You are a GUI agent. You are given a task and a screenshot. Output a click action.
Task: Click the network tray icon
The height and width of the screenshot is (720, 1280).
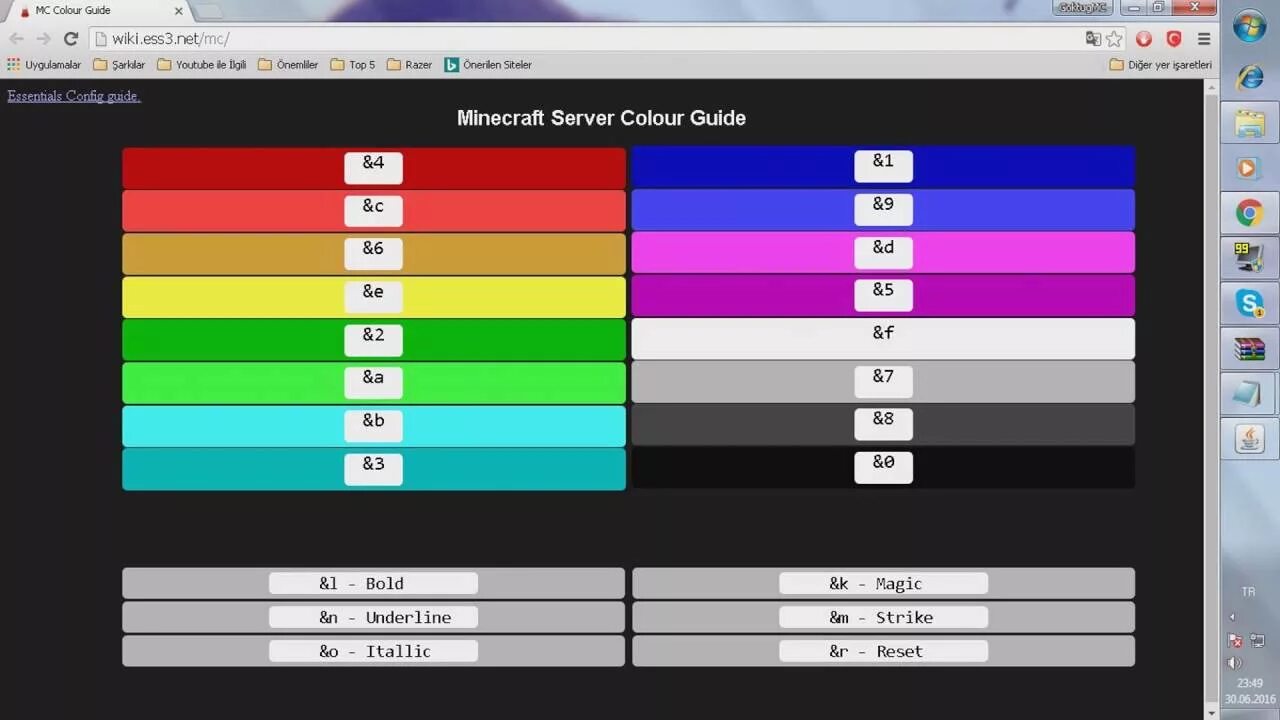1257,640
